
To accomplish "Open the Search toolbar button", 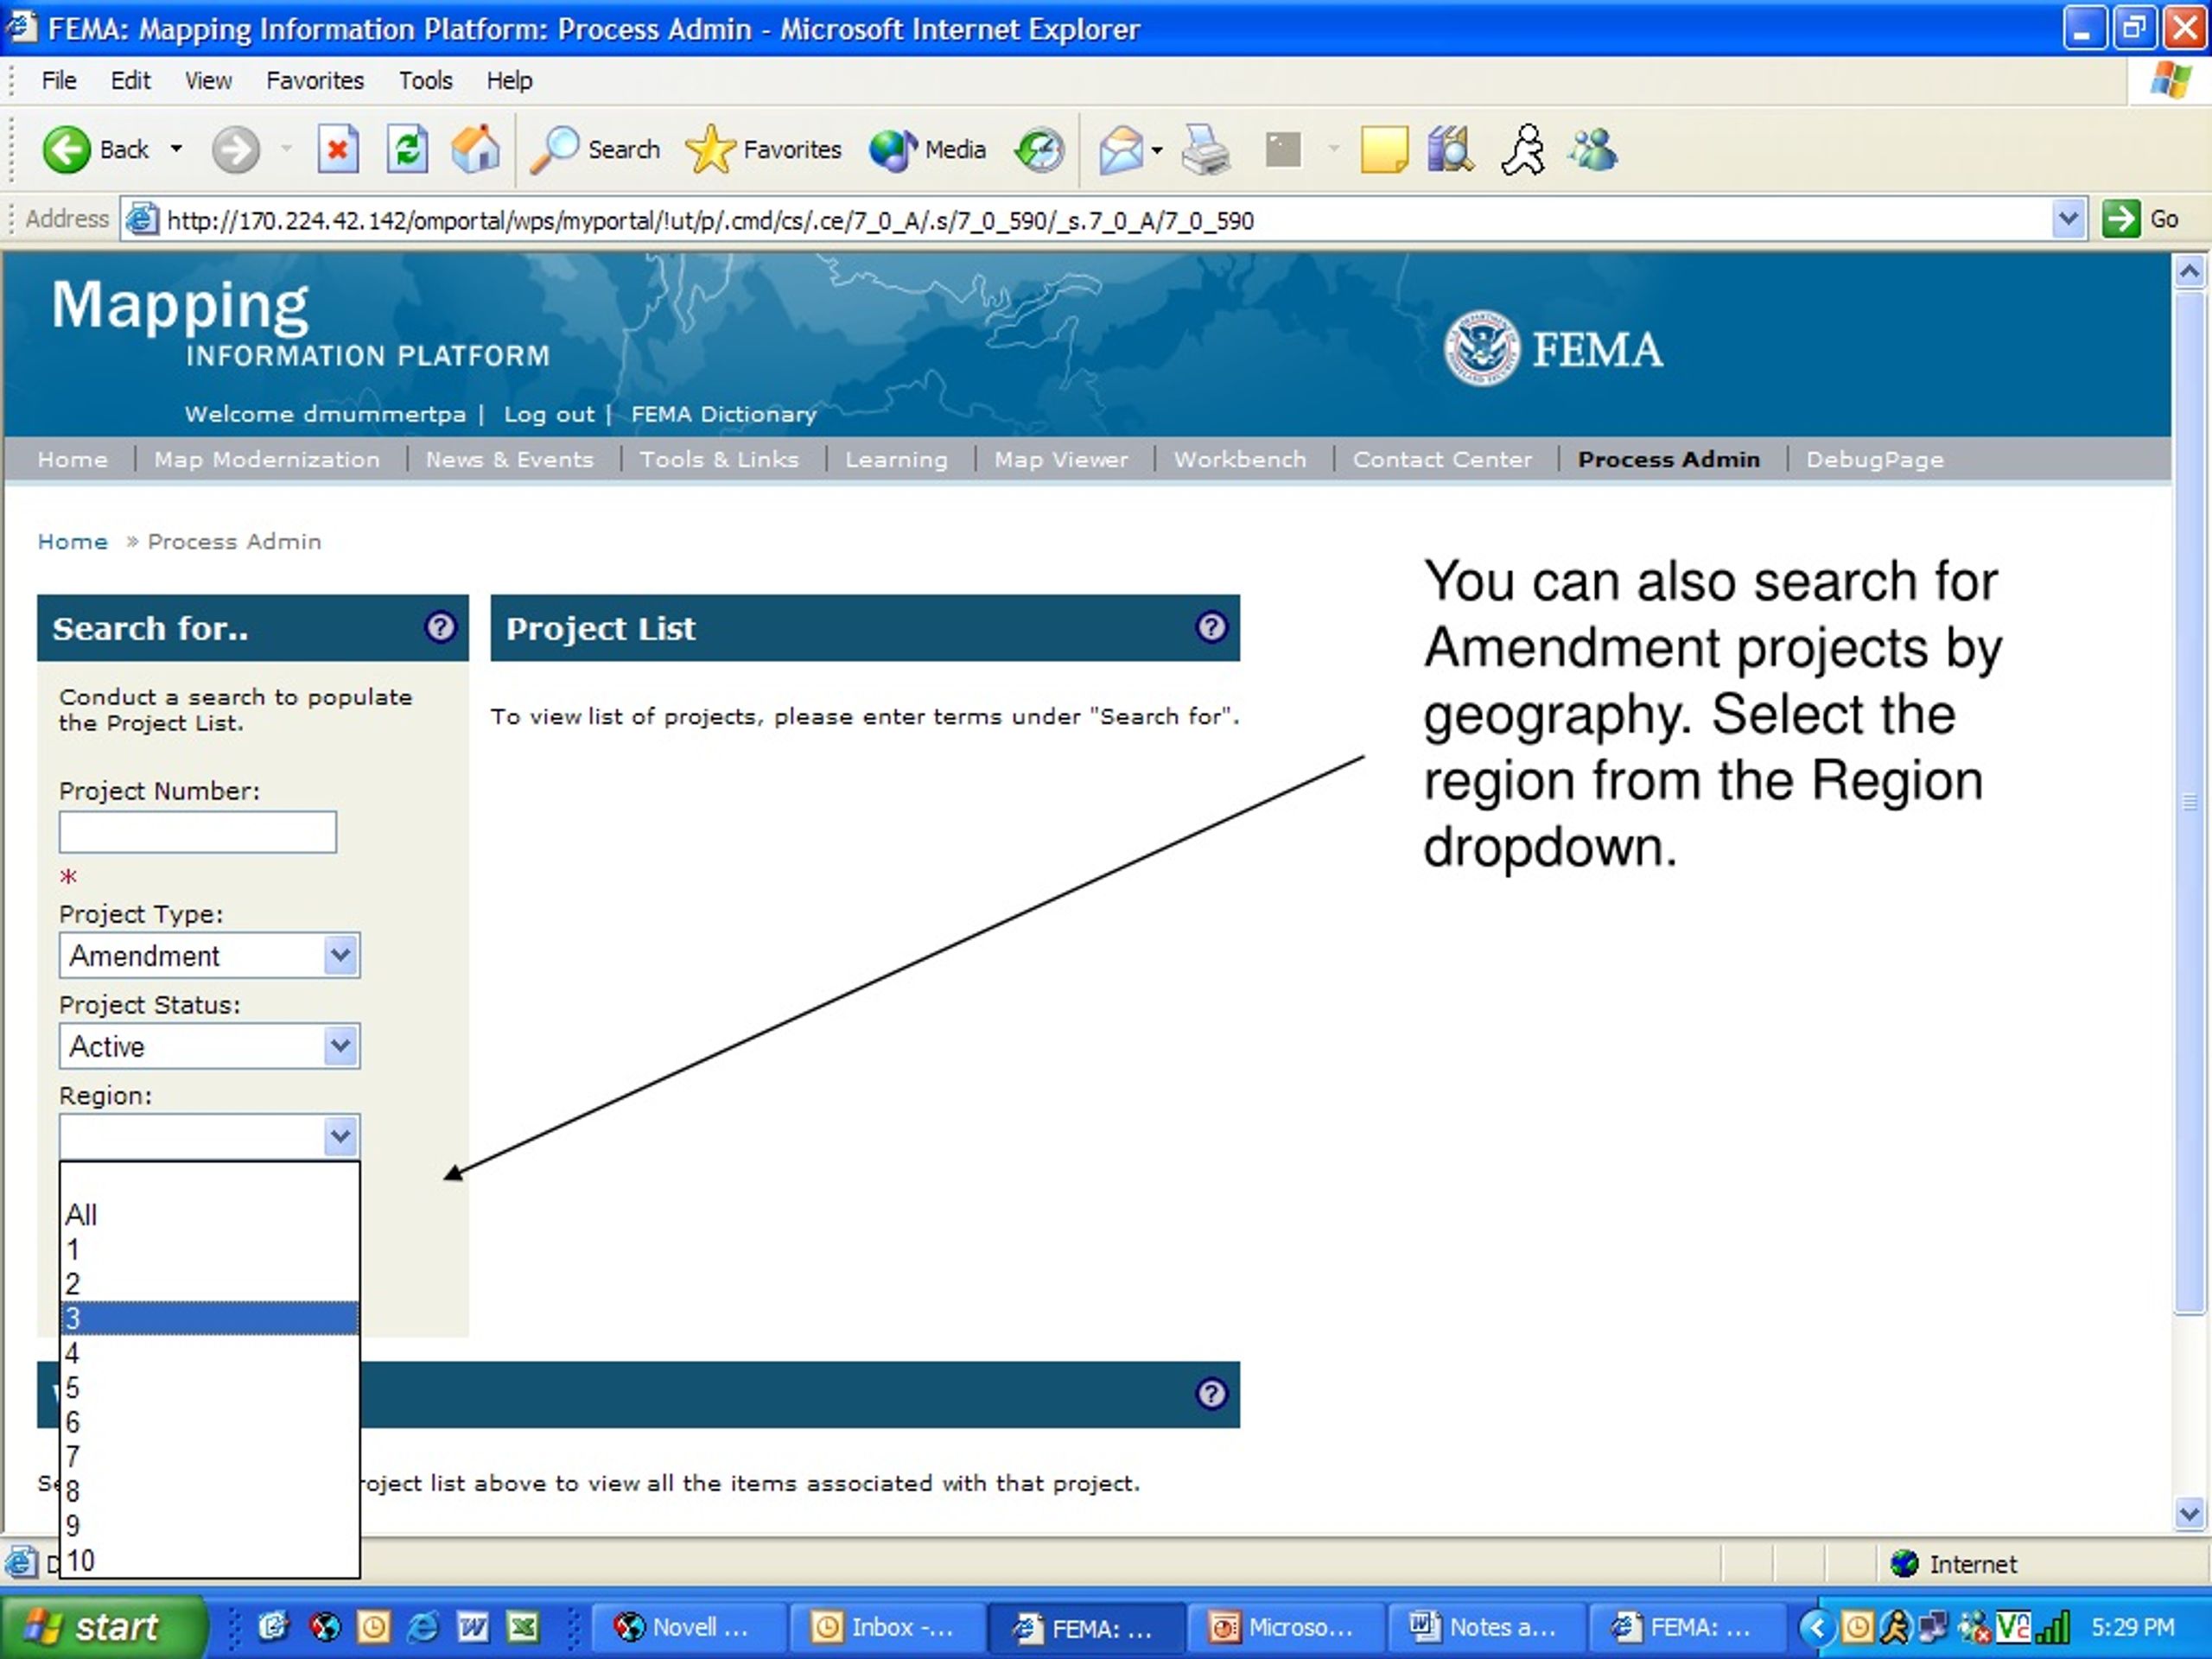I will click(x=595, y=150).
